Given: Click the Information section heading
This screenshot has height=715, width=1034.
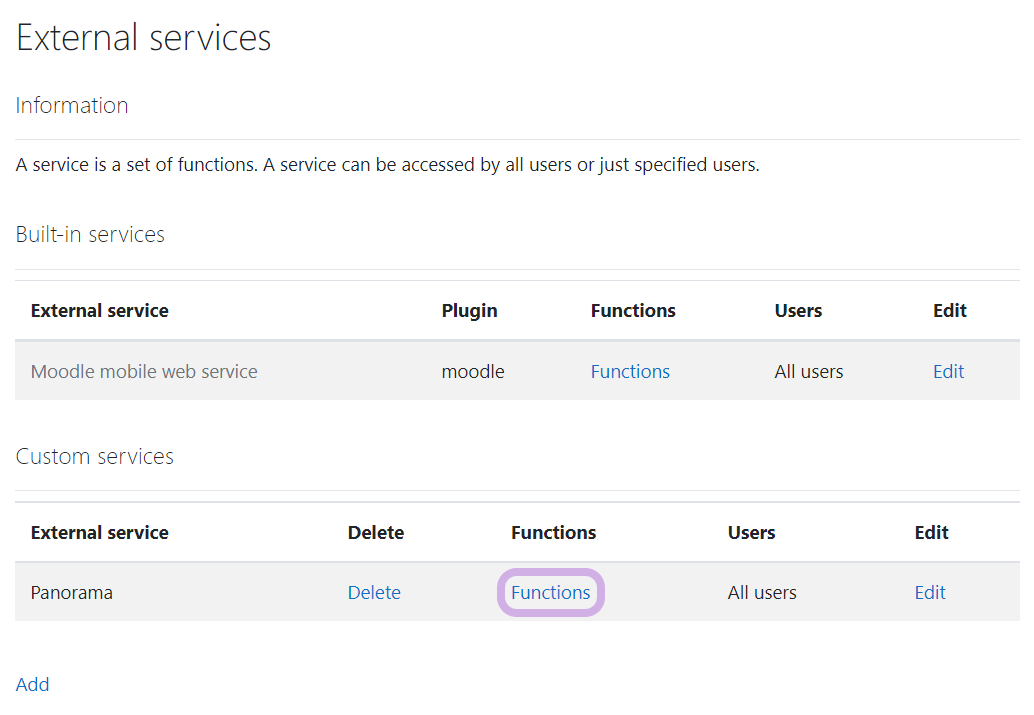Looking at the screenshot, I should (72, 106).
